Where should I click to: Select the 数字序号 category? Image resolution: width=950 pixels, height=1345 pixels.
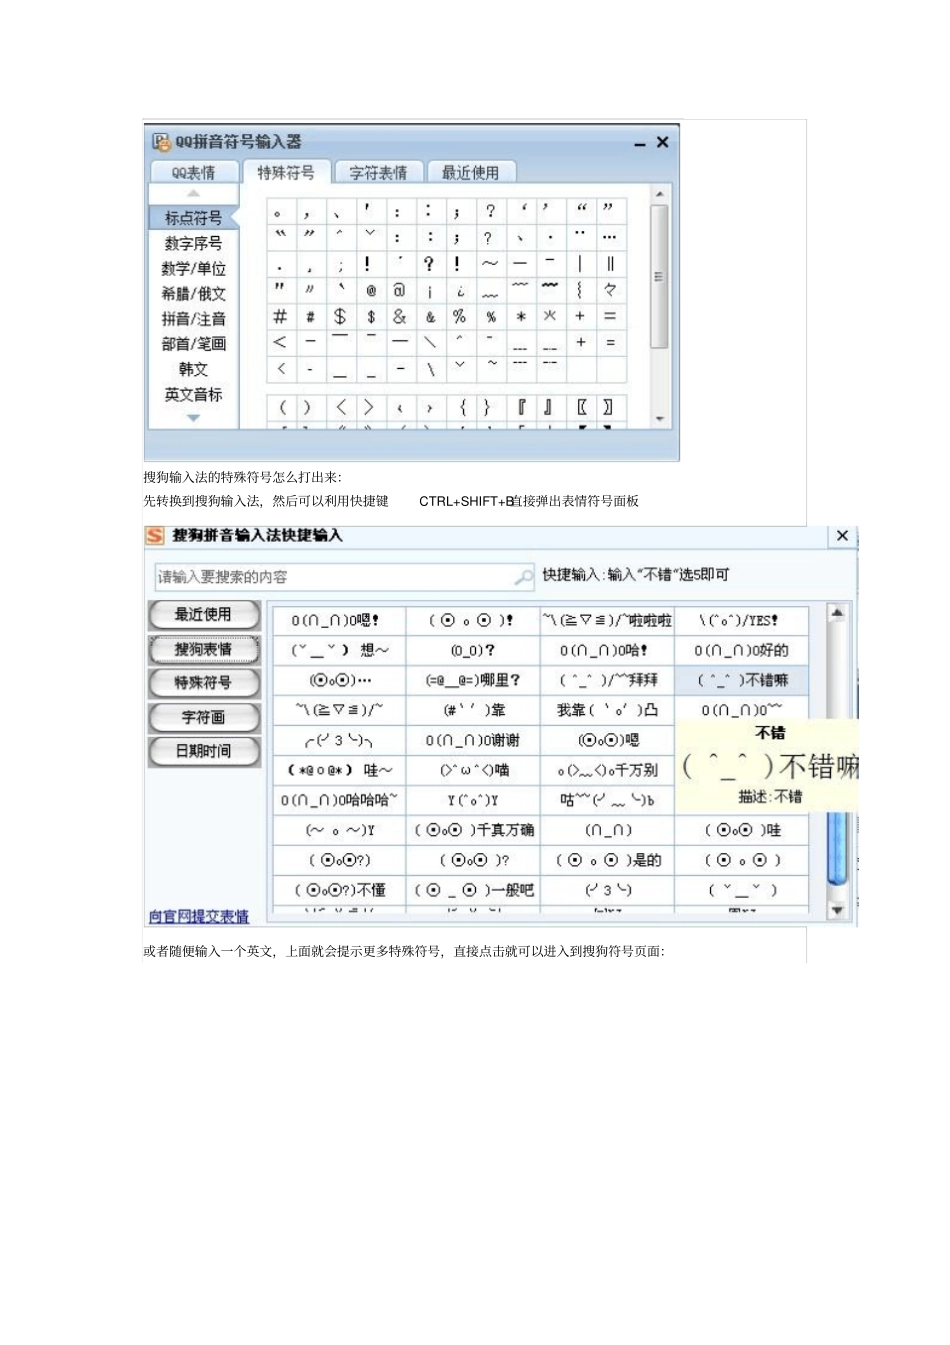[x=193, y=243]
